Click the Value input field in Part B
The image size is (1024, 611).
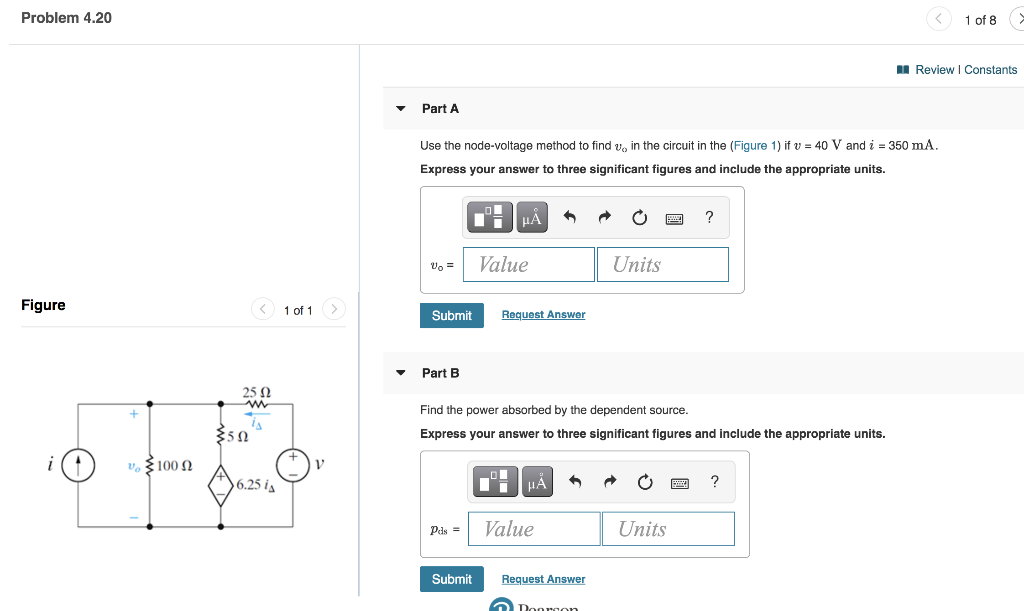(534, 528)
